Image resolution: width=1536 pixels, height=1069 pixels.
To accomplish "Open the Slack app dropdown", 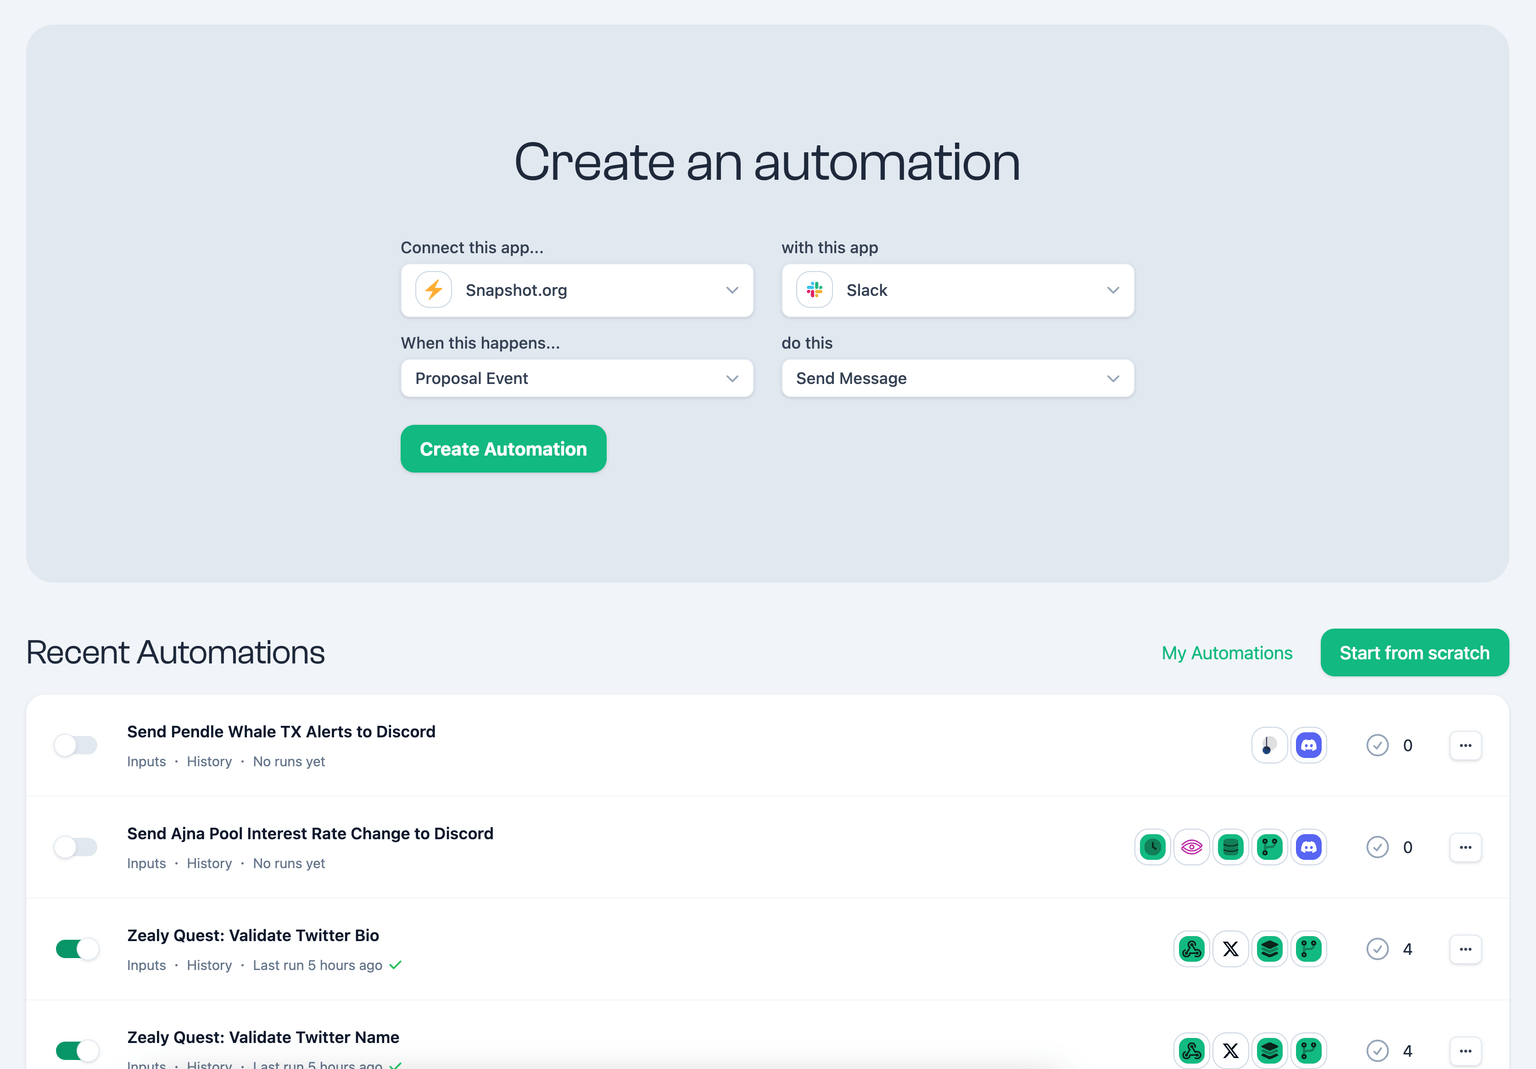I will coord(958,290).
